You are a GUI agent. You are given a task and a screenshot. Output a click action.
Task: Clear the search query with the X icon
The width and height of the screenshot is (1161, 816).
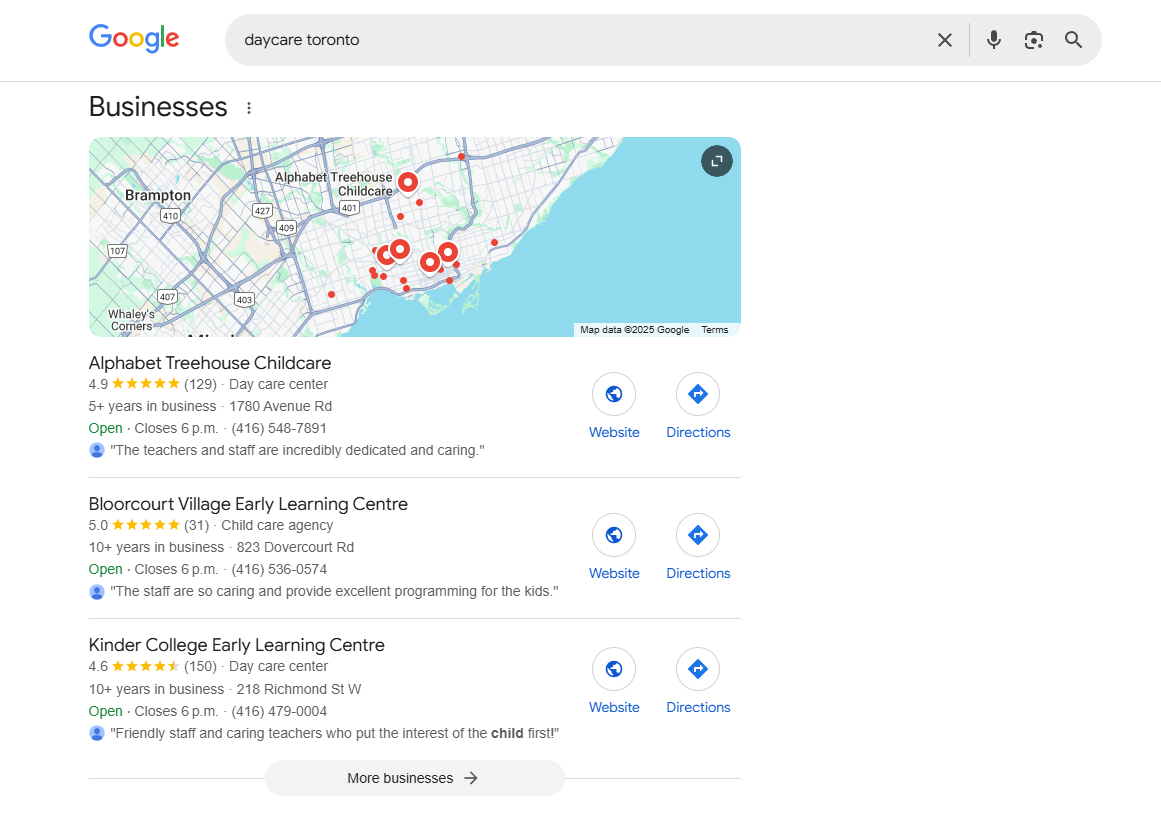point(944,40)
